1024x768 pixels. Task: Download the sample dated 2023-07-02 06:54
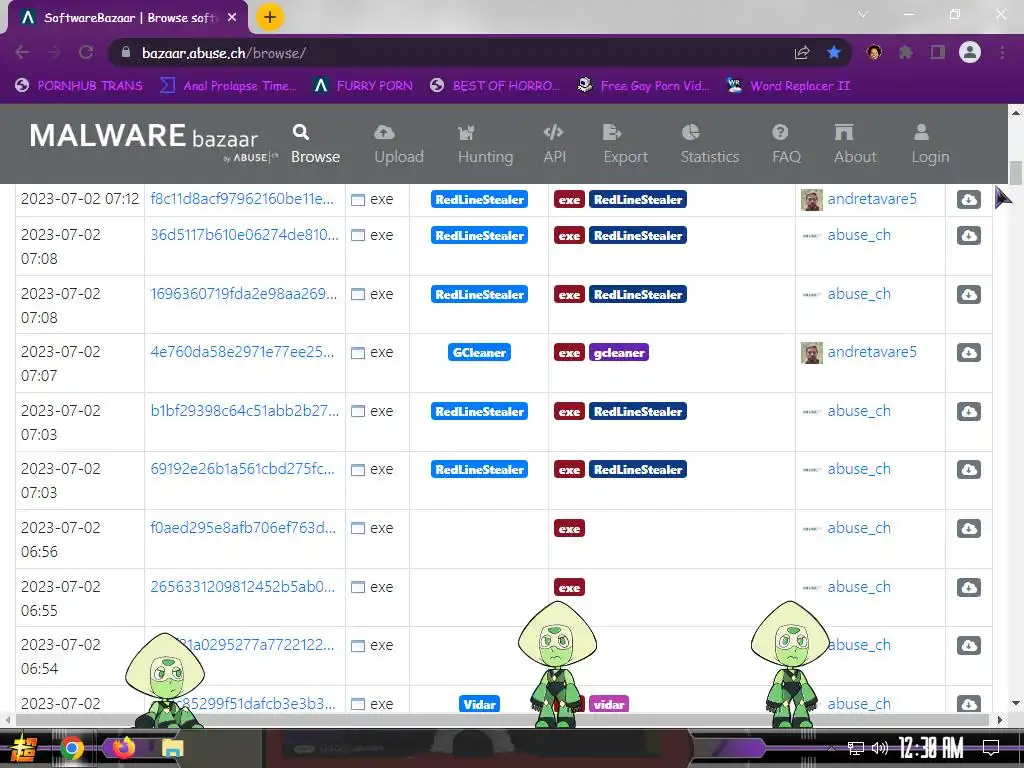click(968, 645)
